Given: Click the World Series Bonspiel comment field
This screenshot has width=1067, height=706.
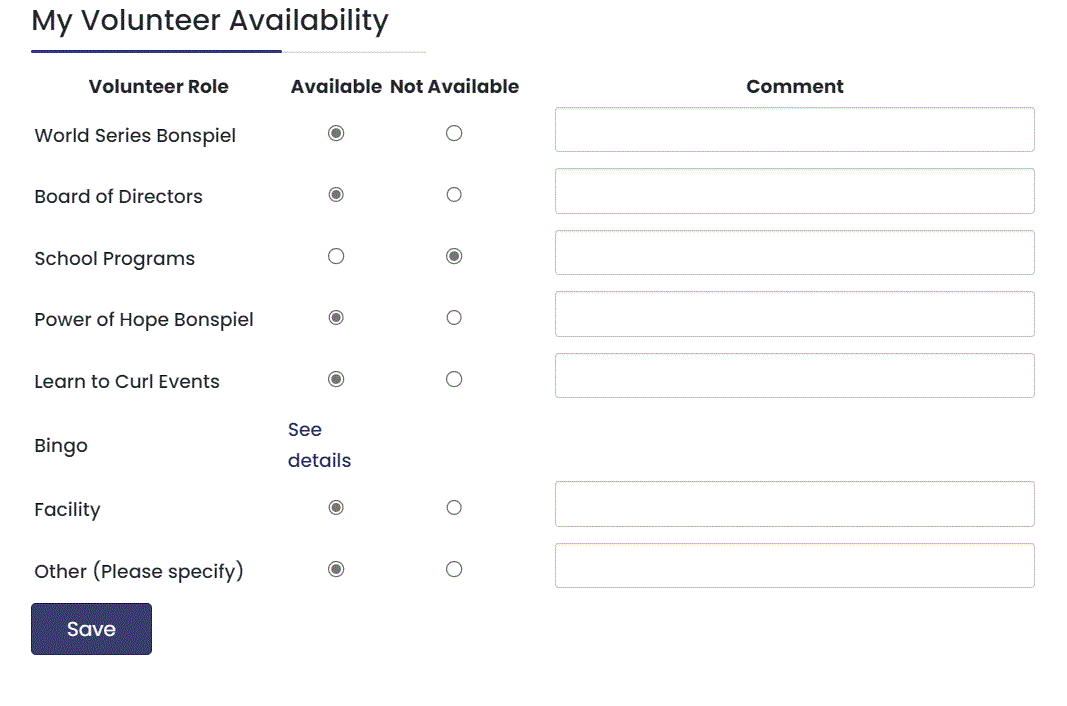Looking at the screenshot, I should [x=794, y=130].
